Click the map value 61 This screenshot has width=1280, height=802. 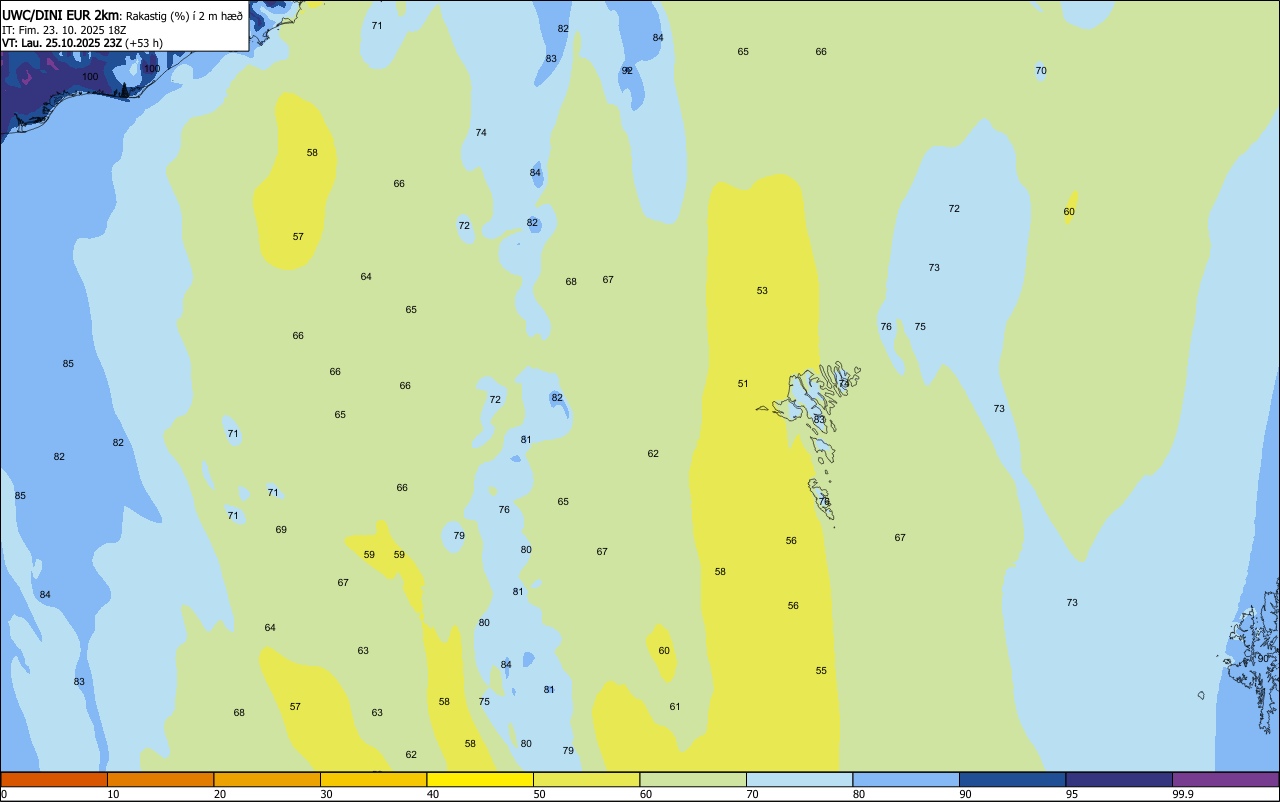[x=675, y=707]
